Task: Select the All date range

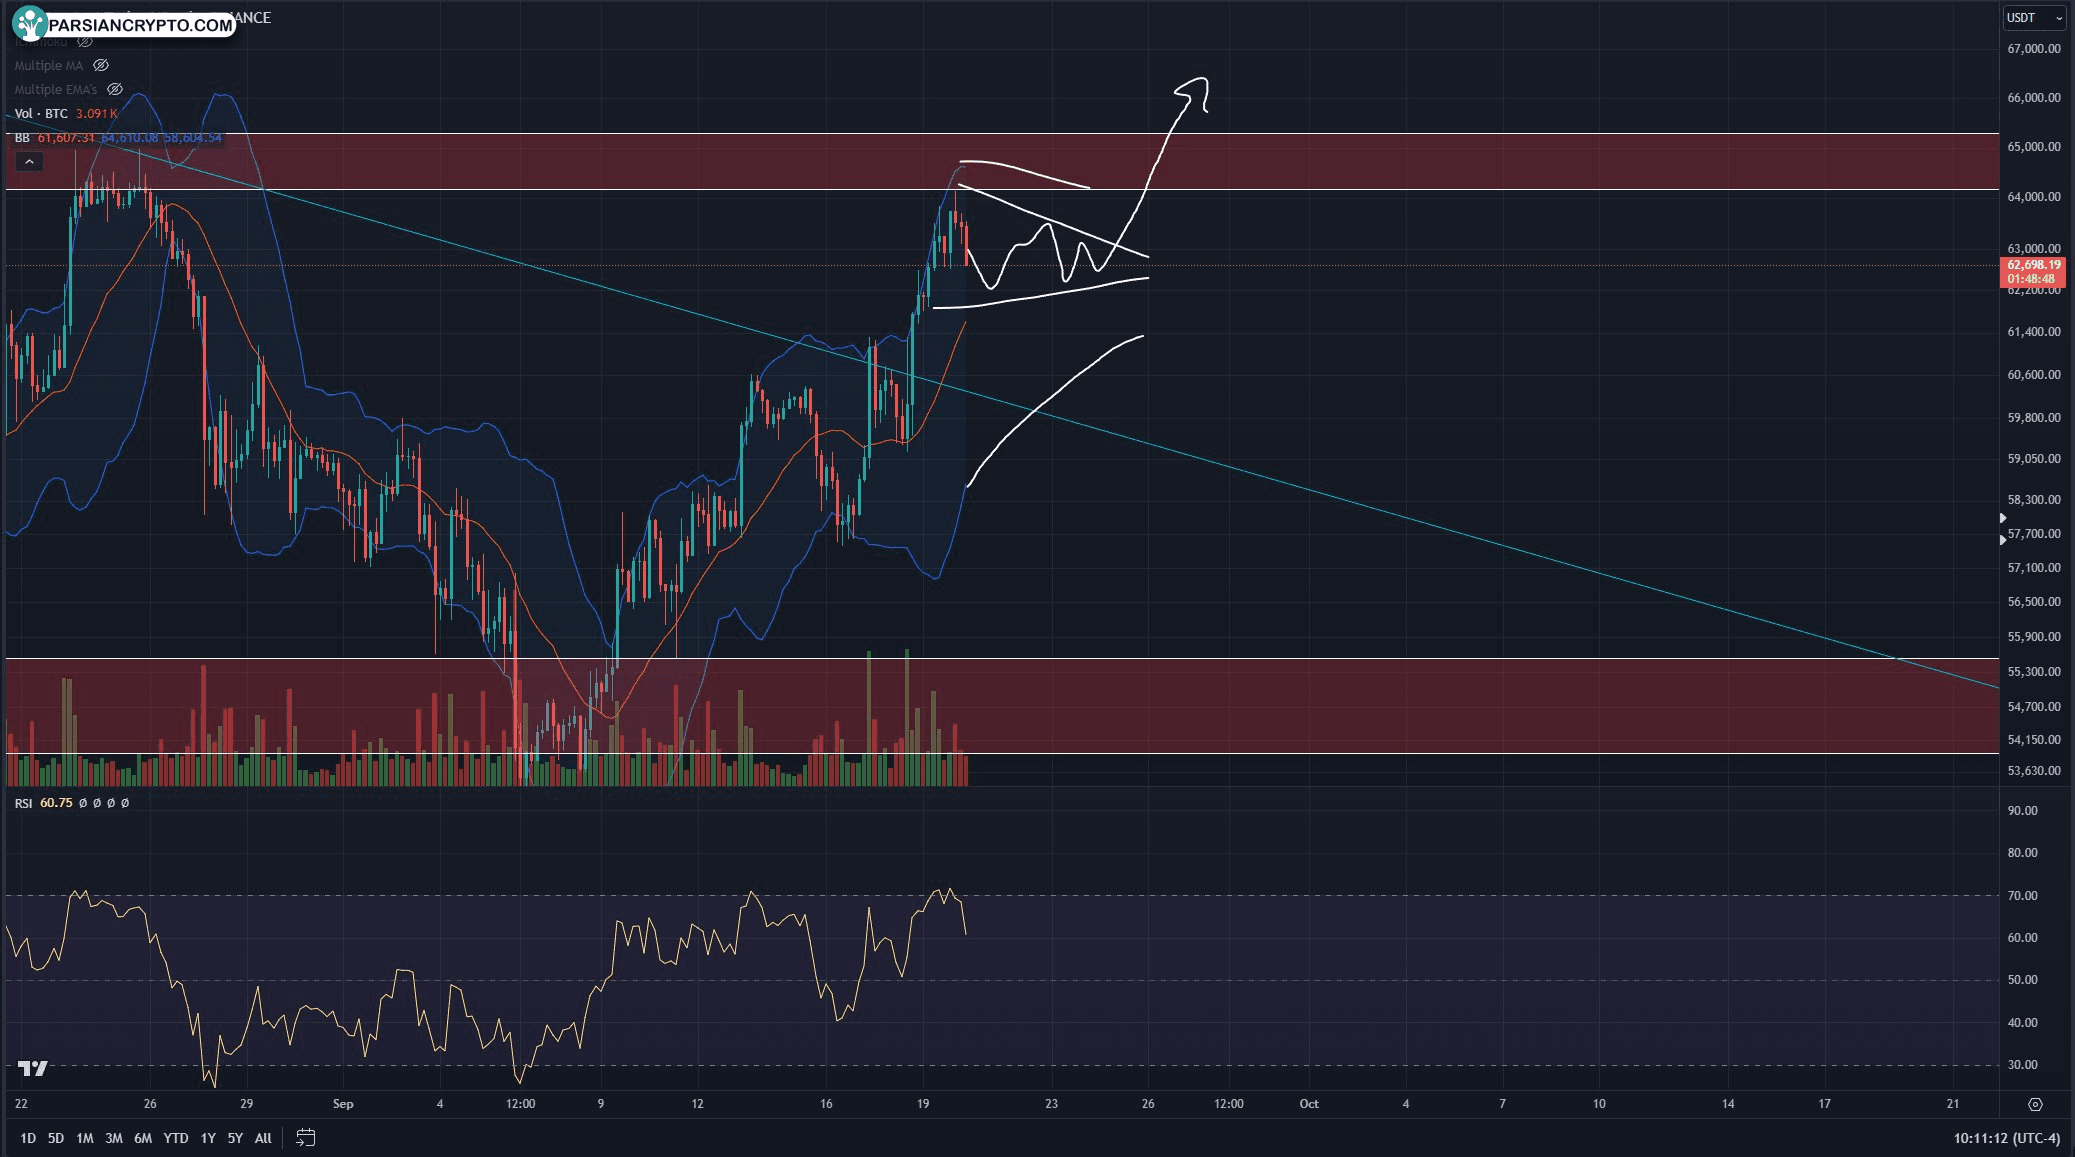Action: [x=263, y=1138]
